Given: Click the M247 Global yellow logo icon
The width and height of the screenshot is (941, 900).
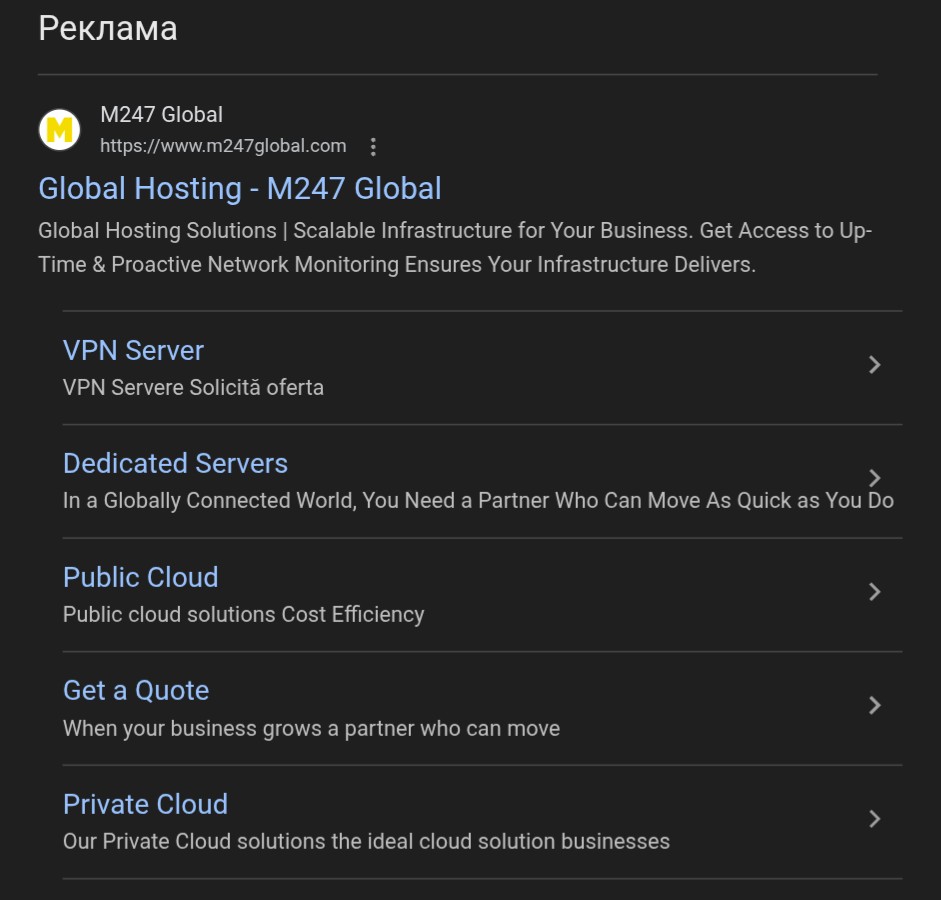Looking at the screenshot, I should pyautogui.click(x=59, y=130).
